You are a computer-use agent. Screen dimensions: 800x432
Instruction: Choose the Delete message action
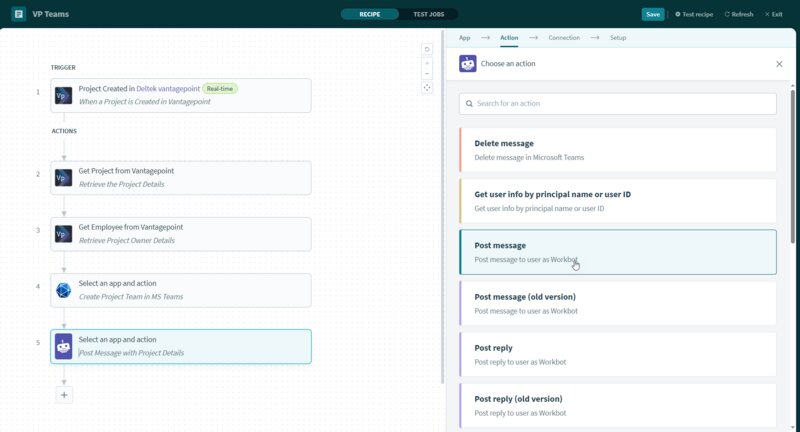[617, 150]
